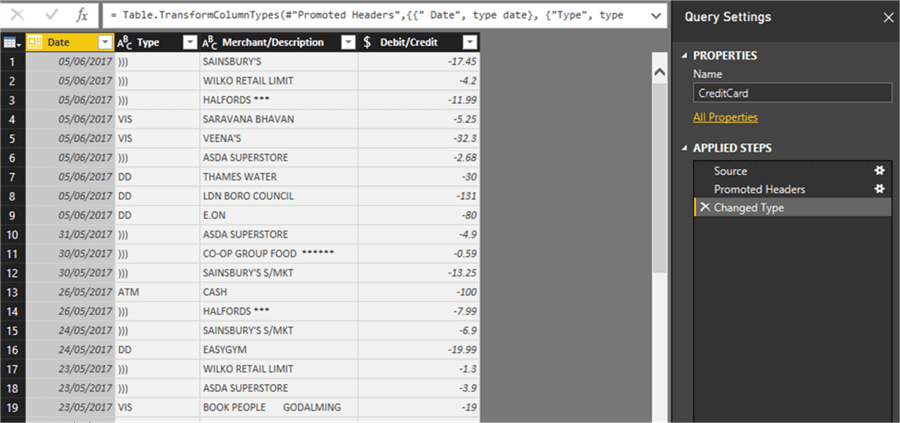Click the -0.59 amount cell

(419, 254)
